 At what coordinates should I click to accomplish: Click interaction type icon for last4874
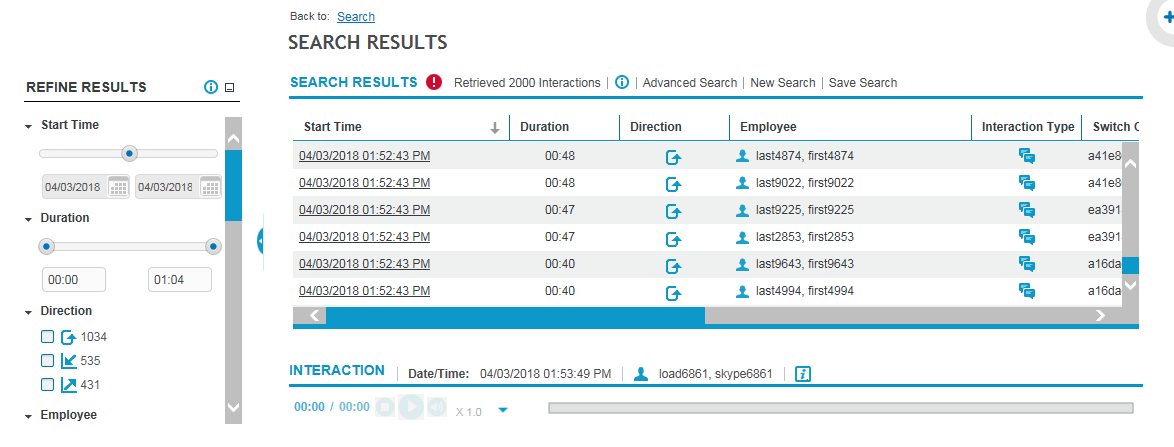tap(1026, 156)
